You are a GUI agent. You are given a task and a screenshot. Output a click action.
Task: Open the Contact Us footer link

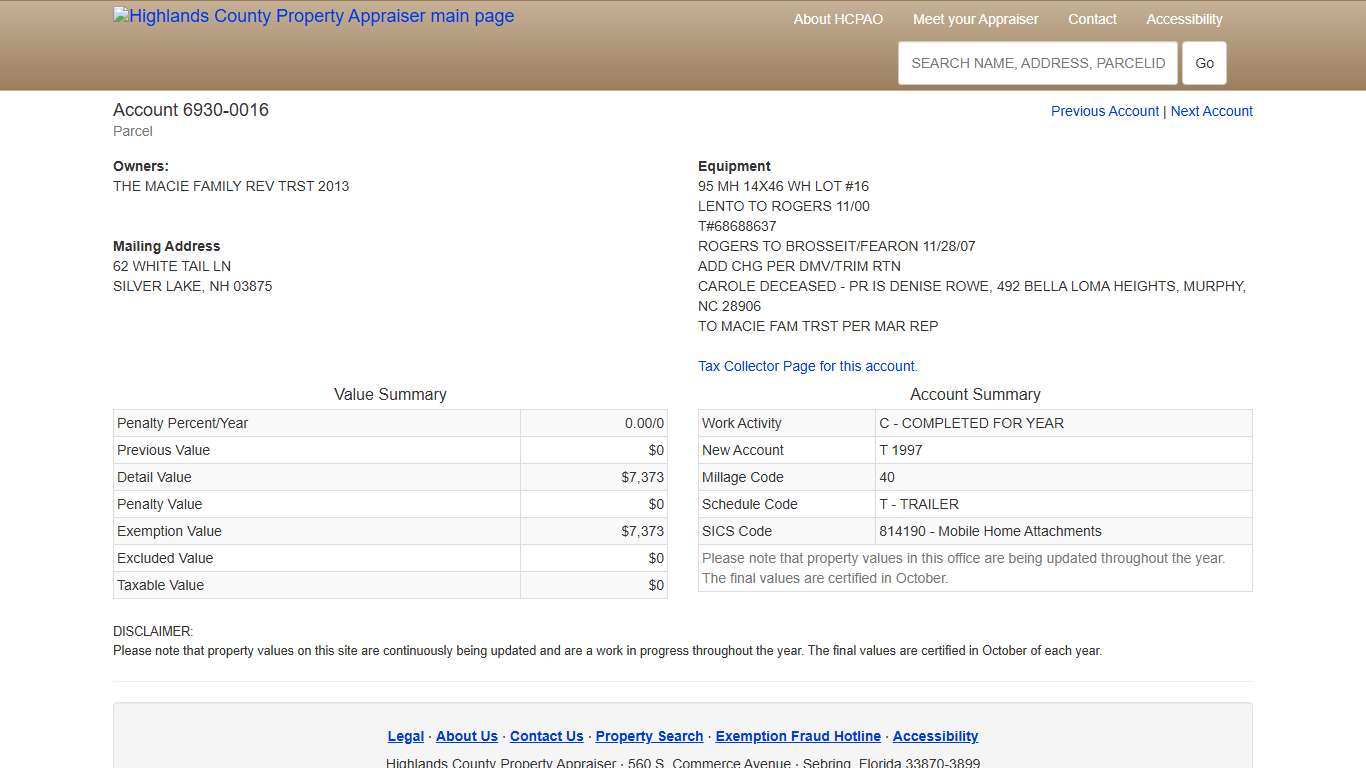546,736
